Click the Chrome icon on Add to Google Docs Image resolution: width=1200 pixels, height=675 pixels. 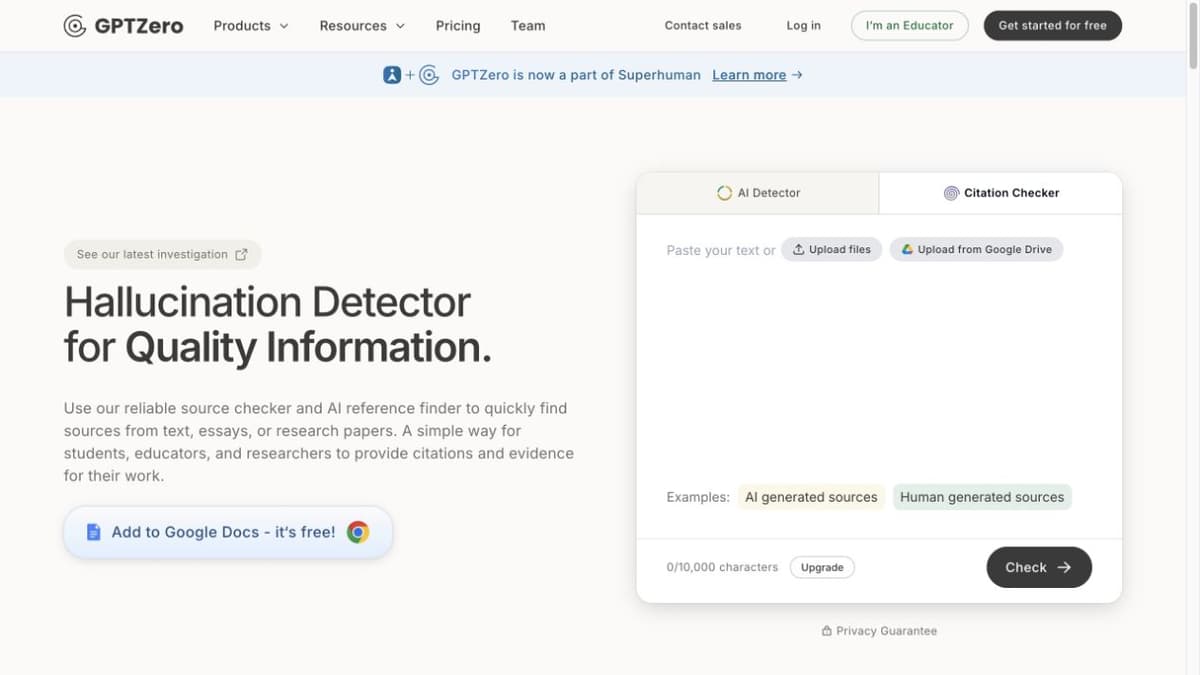click(358, 532)
